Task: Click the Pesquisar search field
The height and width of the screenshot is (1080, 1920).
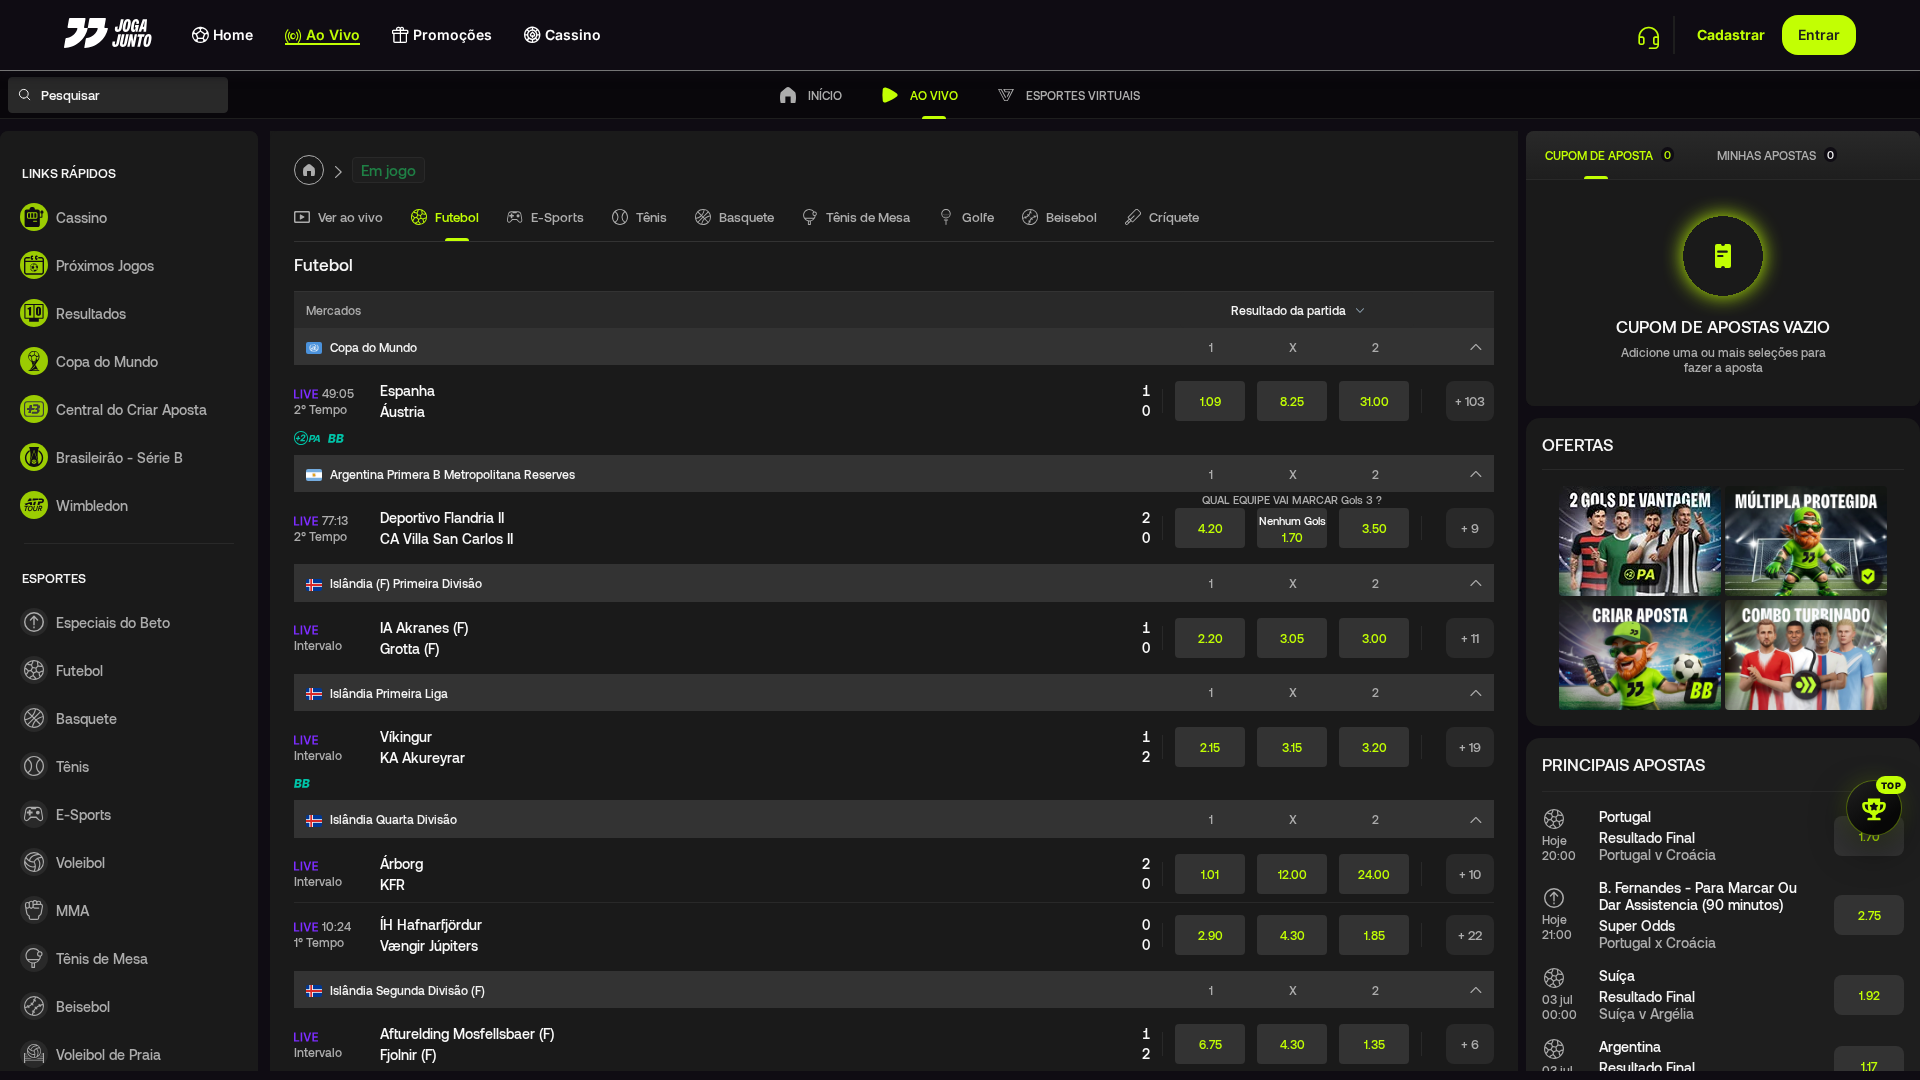Action: point(118,95)
